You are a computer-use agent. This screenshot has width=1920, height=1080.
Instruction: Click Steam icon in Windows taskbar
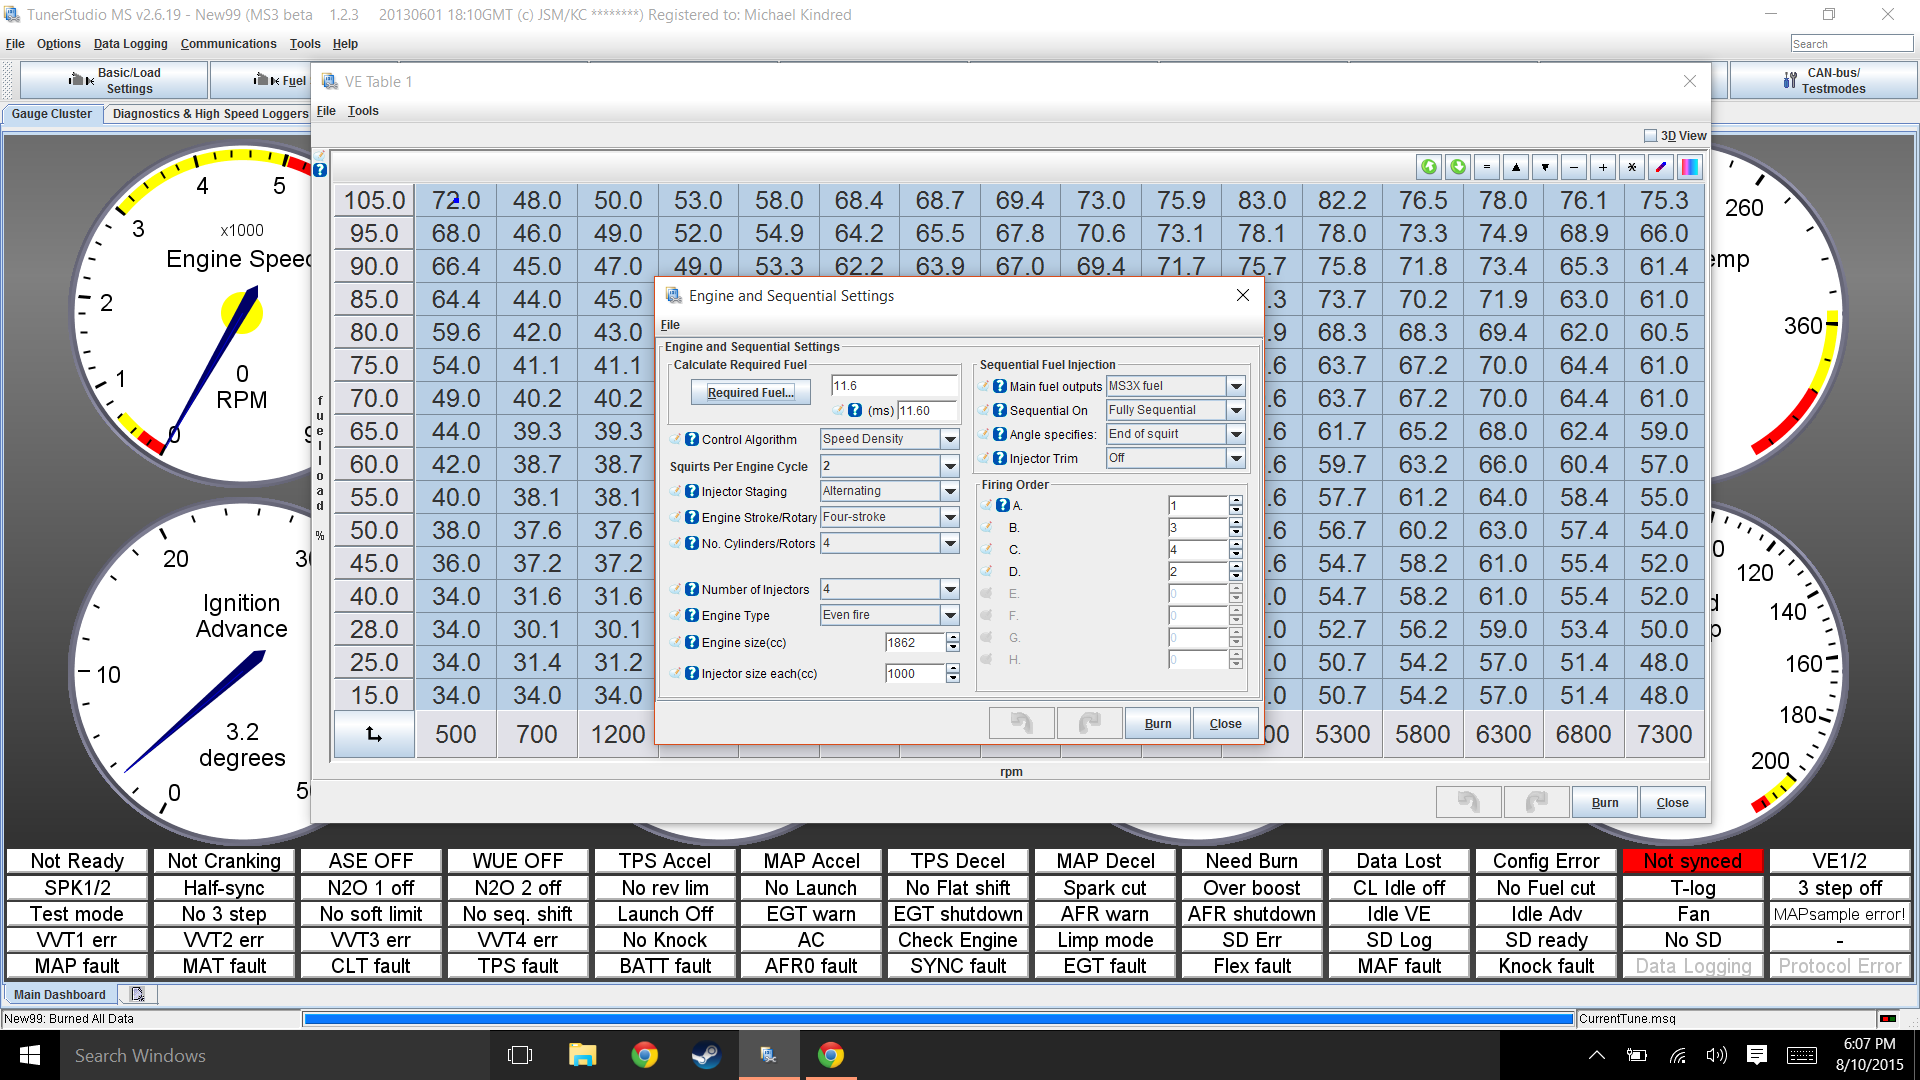point(706,1055)
